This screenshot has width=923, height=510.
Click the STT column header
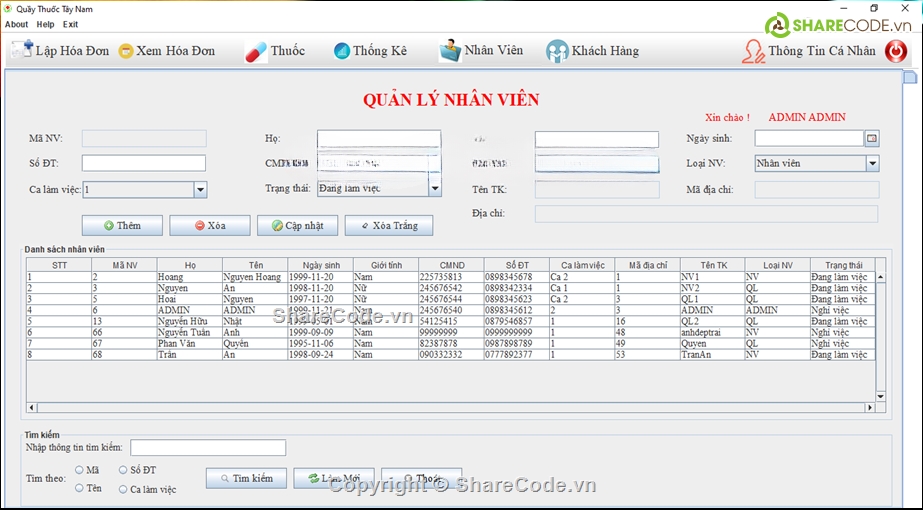[59, 265]
